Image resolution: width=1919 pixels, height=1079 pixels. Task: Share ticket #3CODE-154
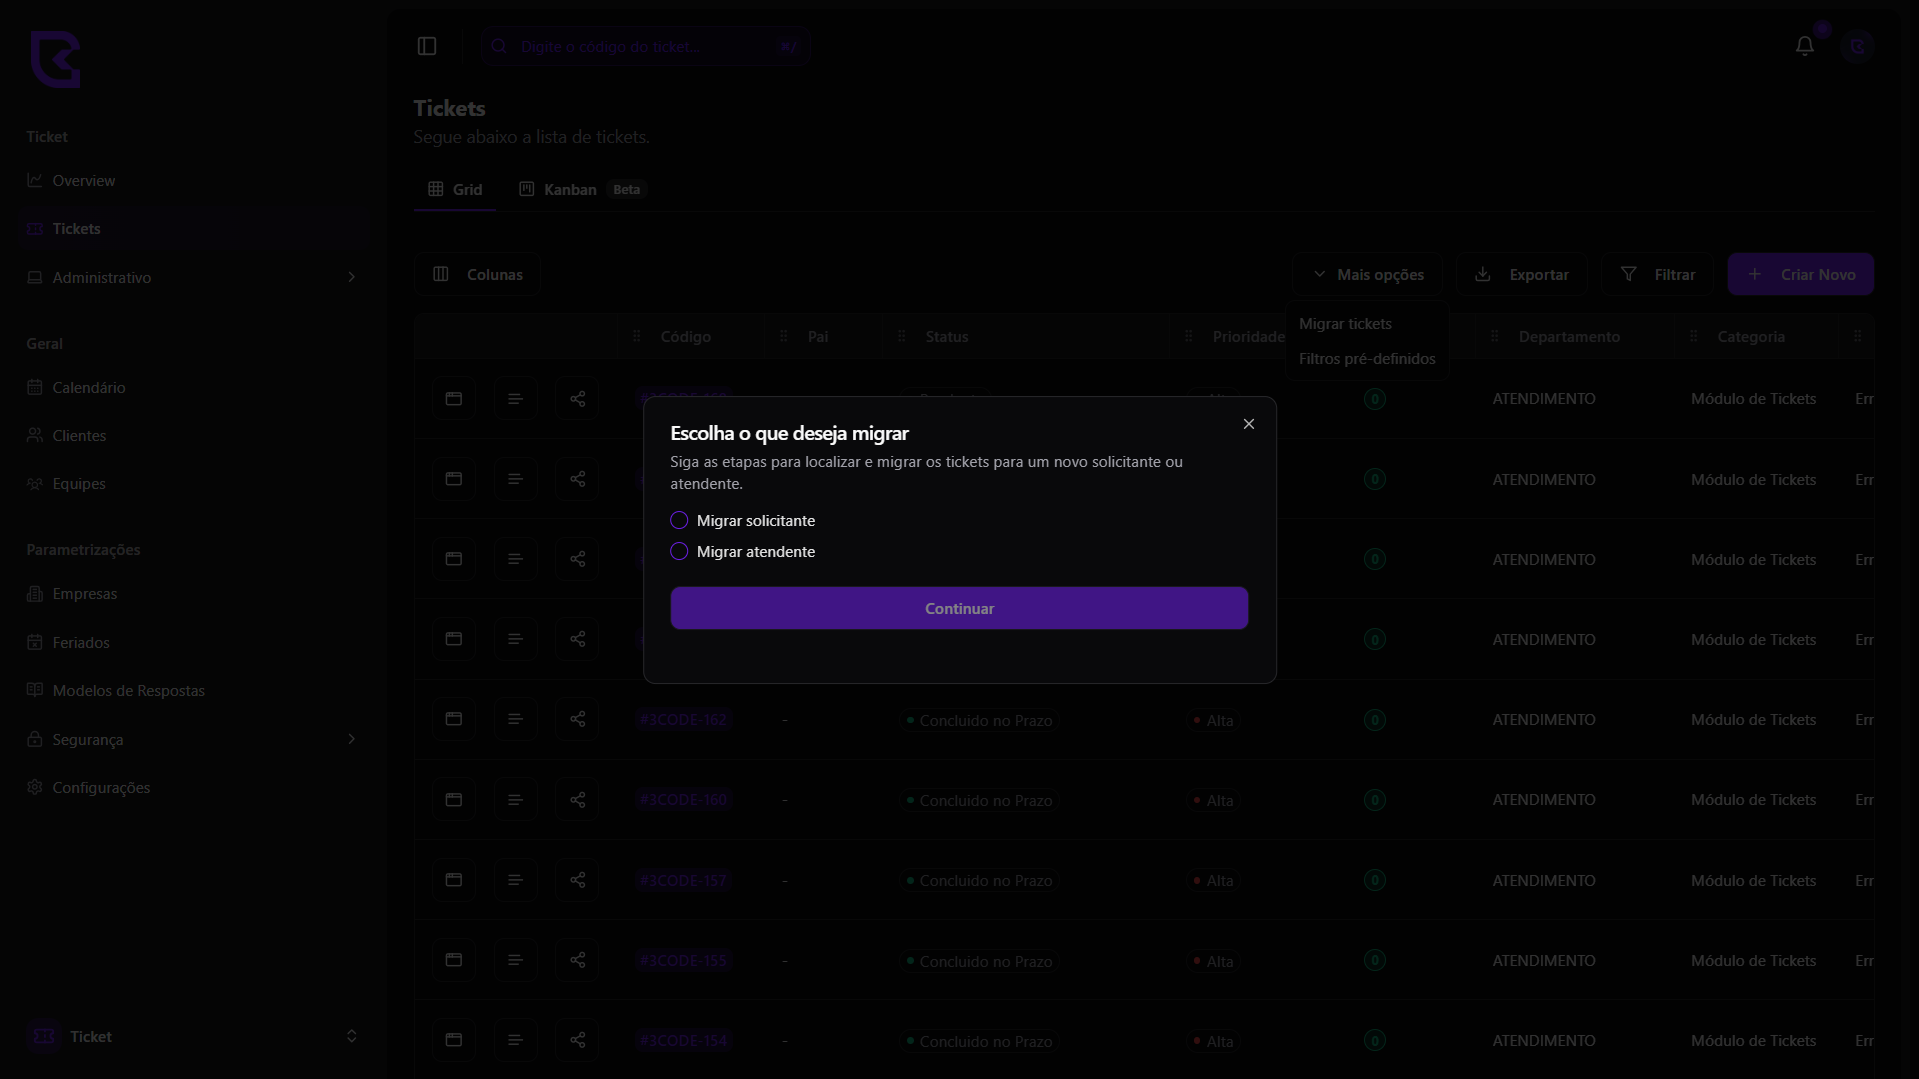click(x=577, y=1040)
